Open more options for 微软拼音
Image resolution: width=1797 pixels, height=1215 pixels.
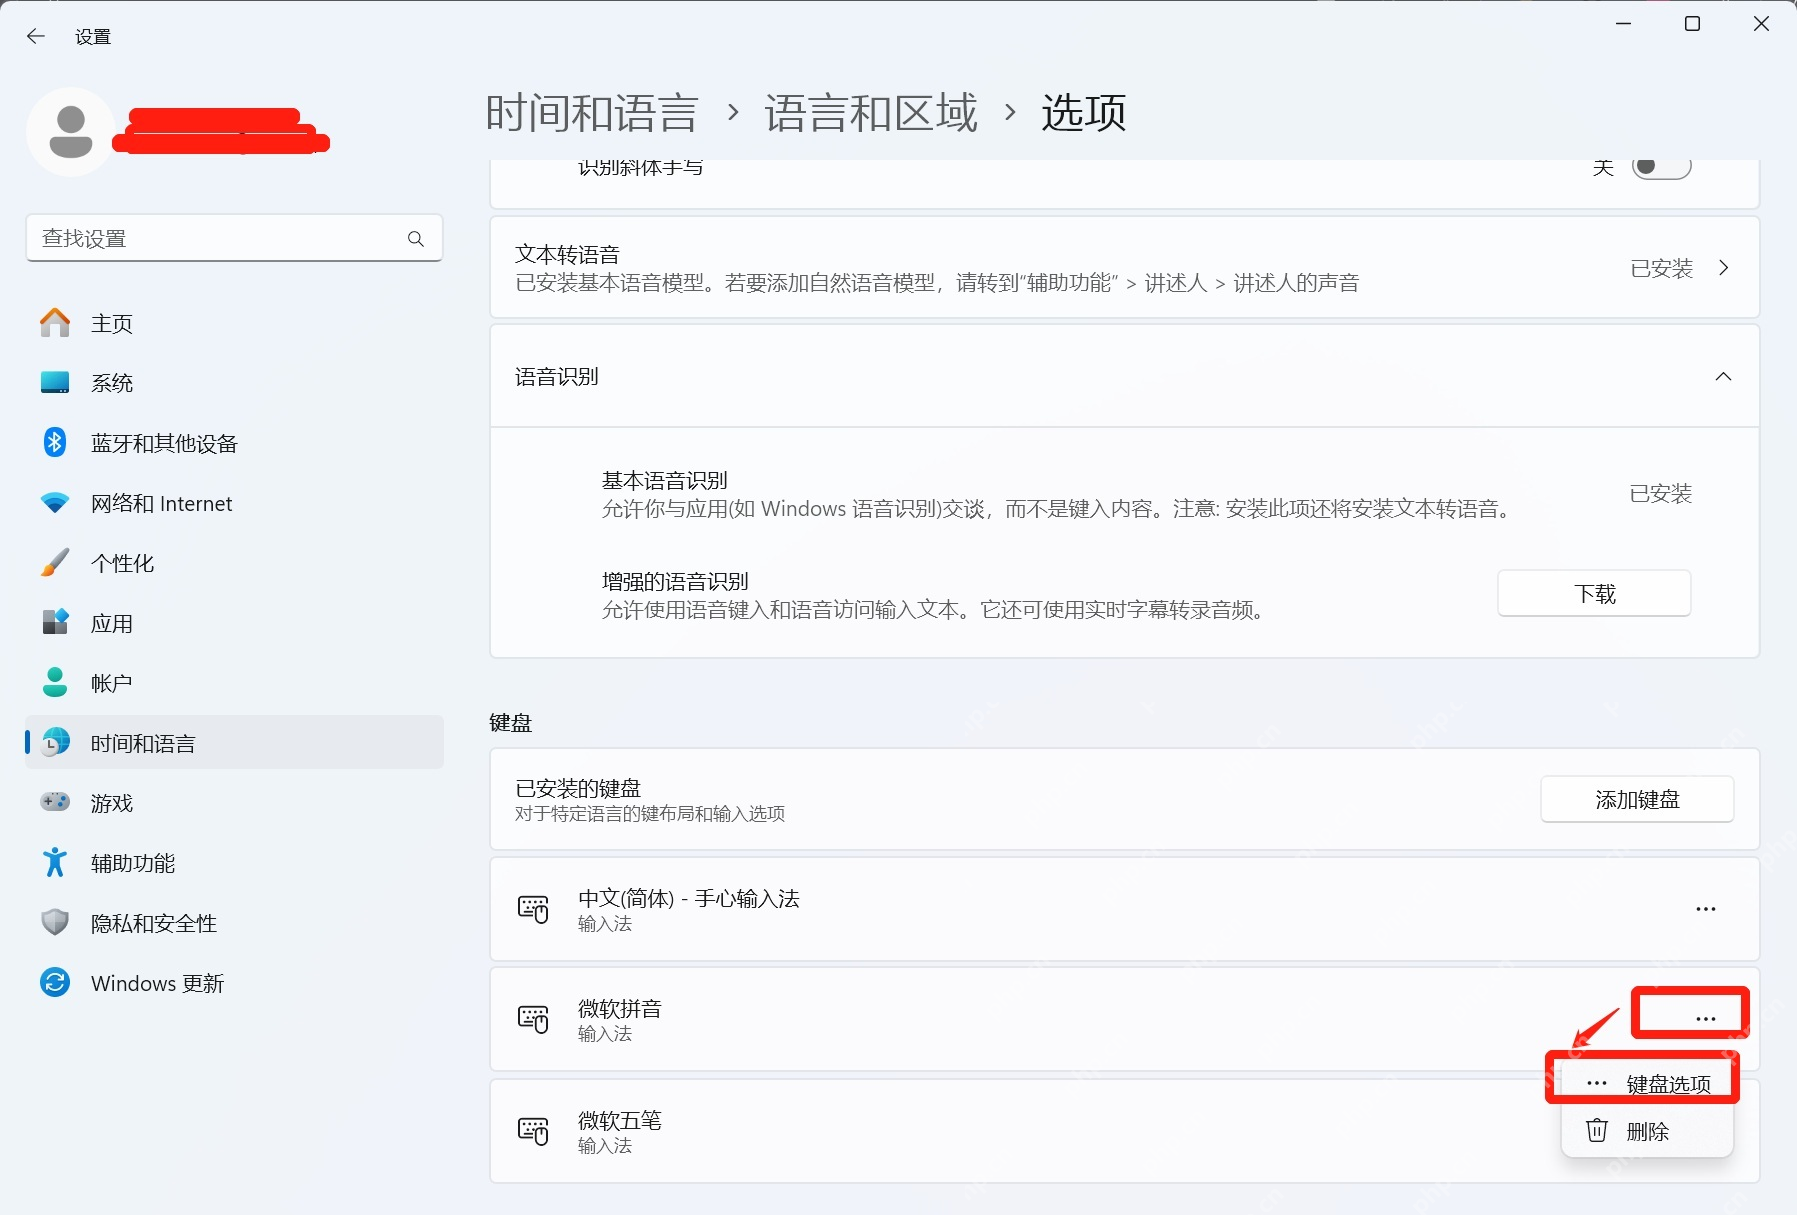click(1706, 1018)
